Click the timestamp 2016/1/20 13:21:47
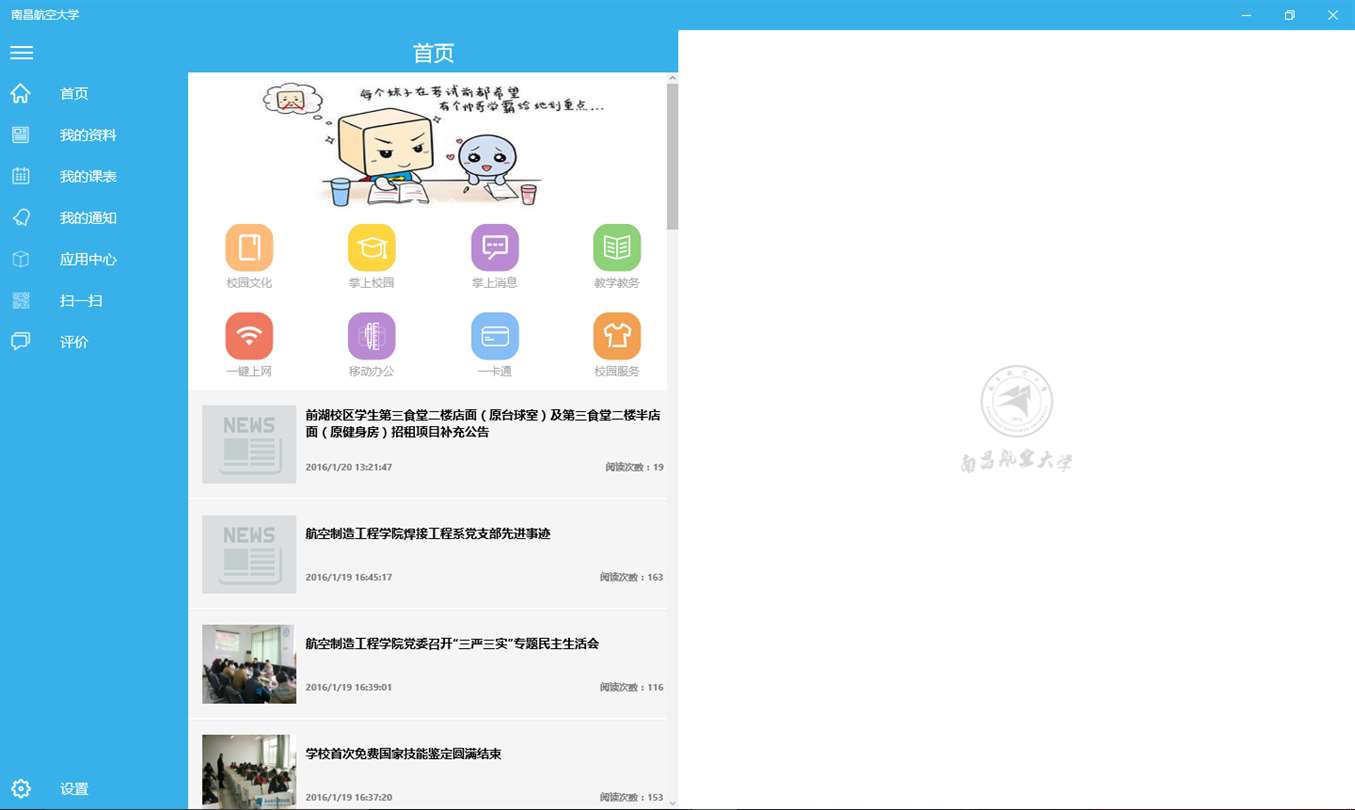 [x=349, y=467]
